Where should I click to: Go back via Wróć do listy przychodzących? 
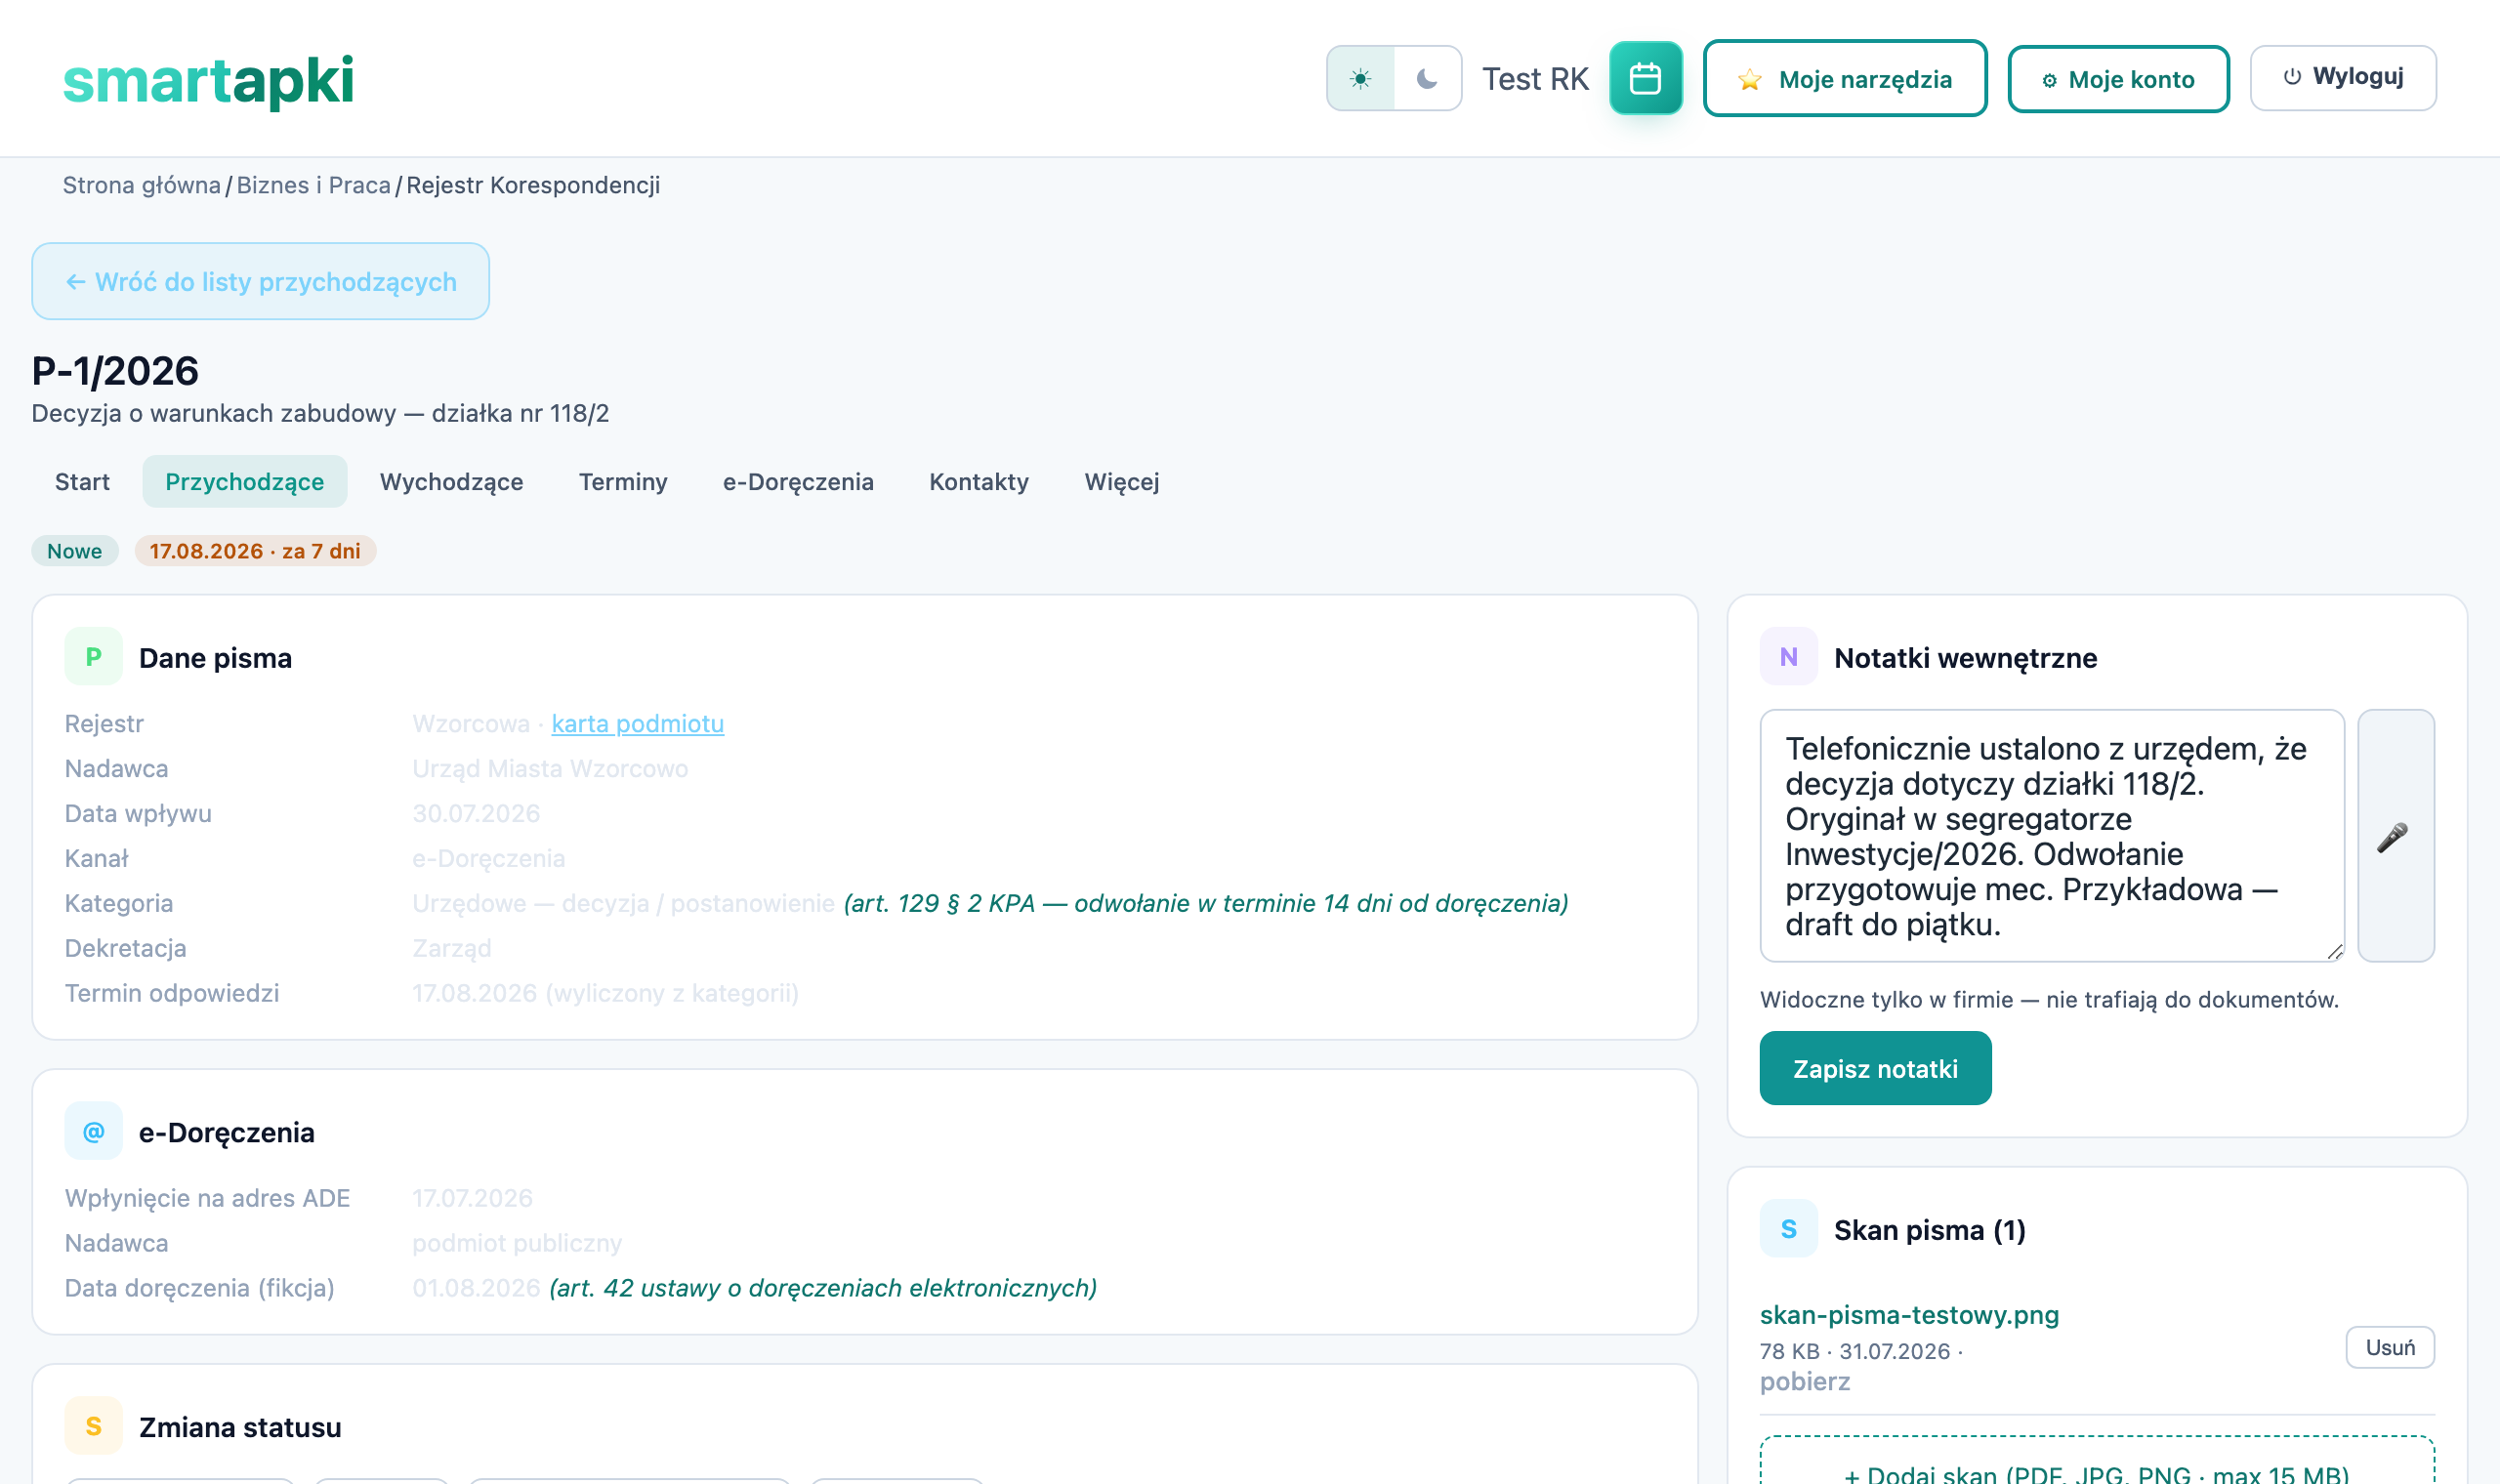point(260,281)
